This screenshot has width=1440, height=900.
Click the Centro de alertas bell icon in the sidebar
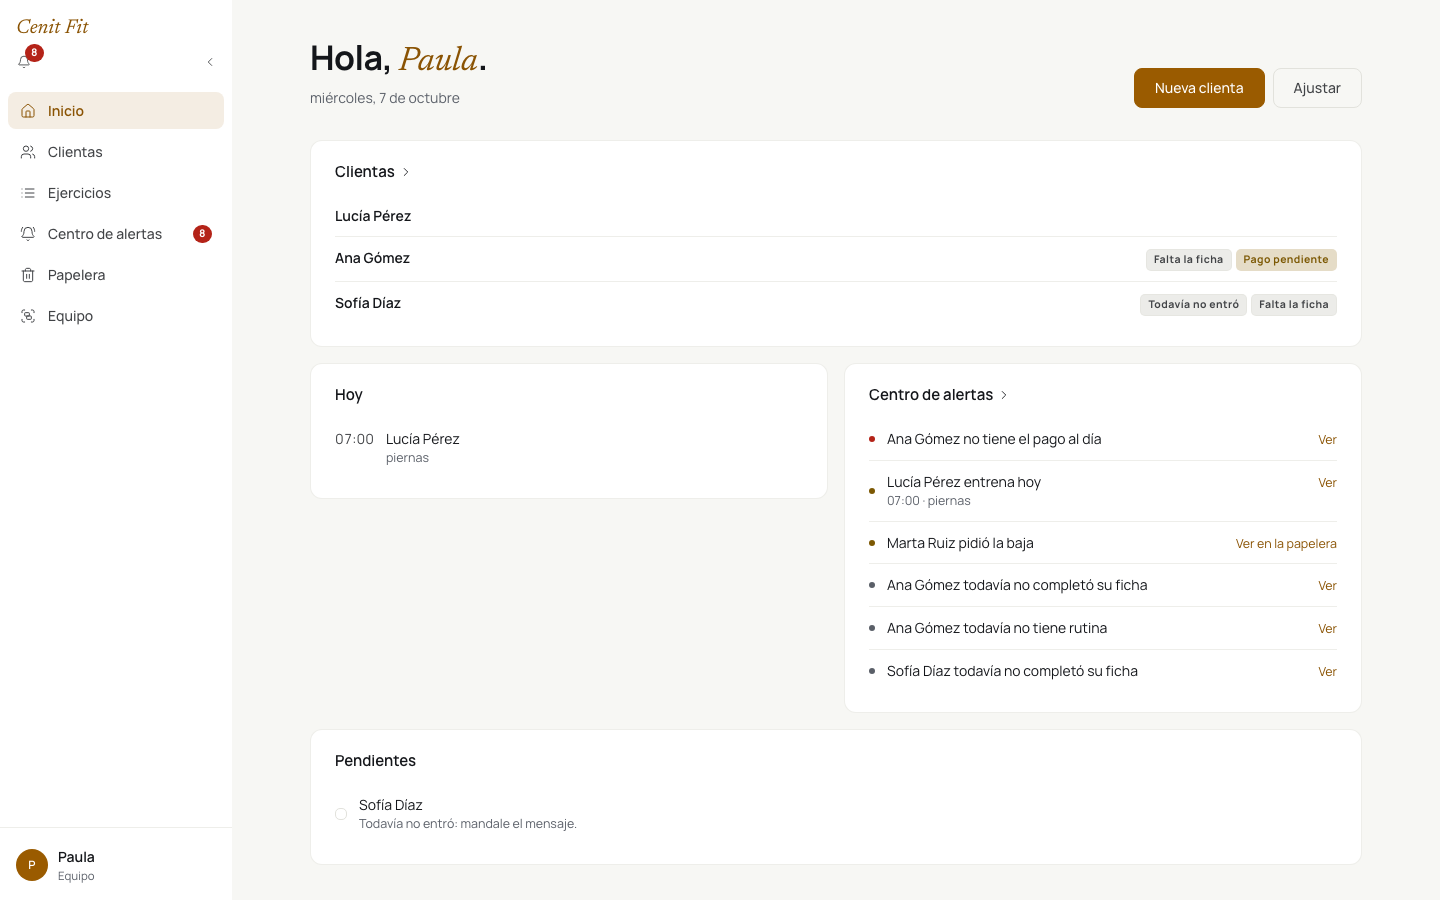(28, 234)
